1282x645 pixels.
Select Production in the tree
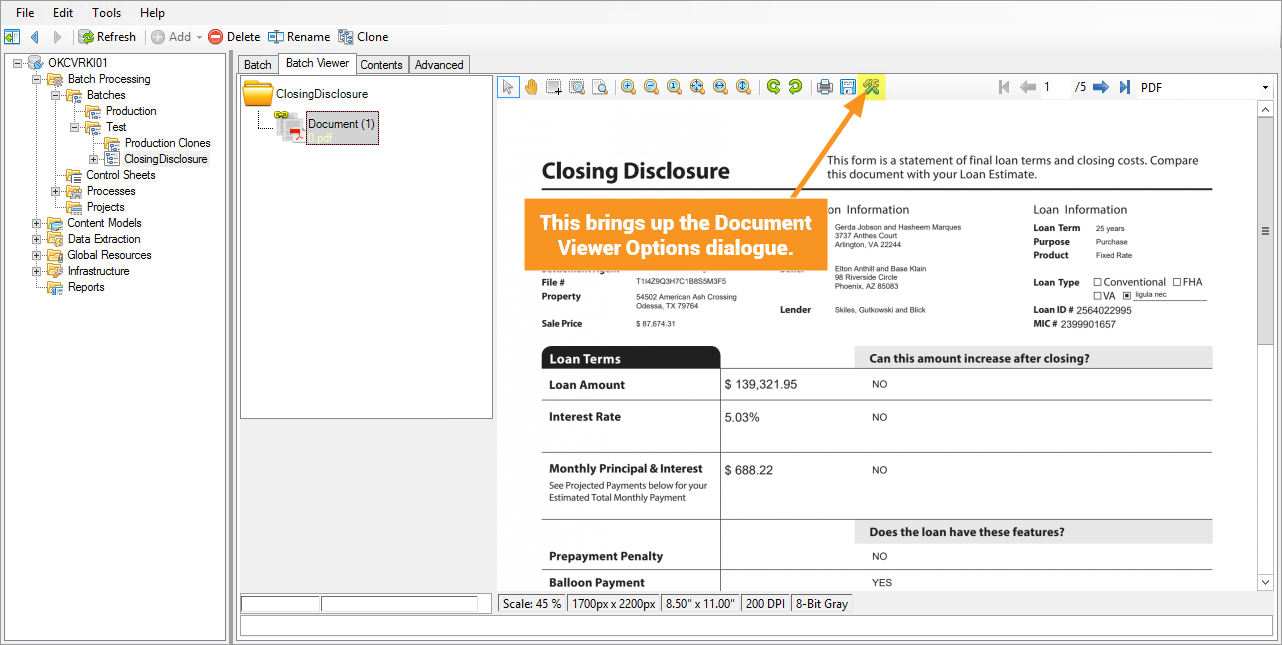pos(131,111)
